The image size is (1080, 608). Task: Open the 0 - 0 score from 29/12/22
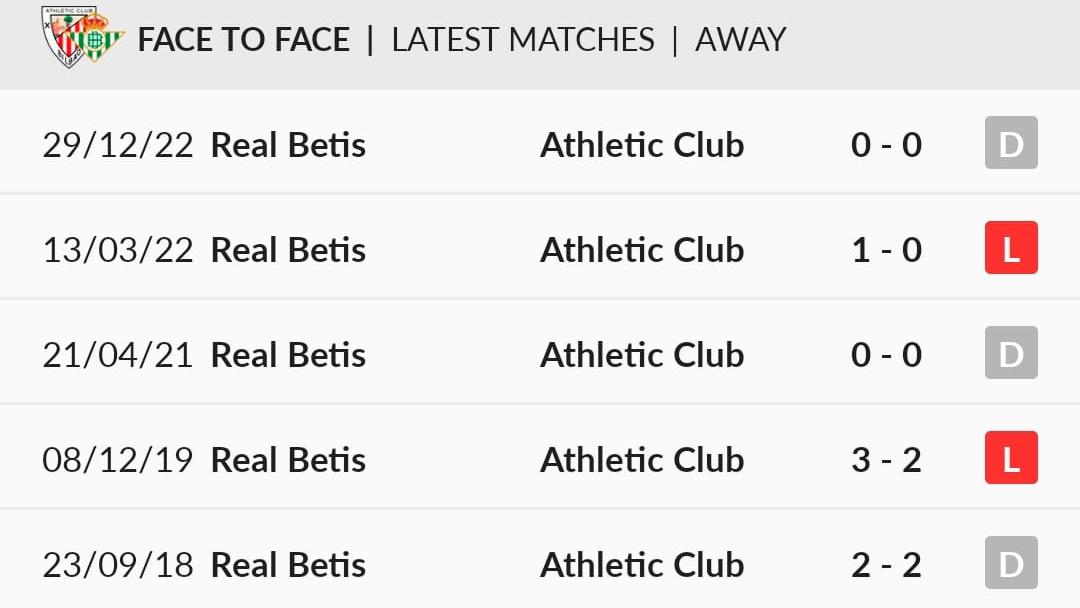(886, 145)
